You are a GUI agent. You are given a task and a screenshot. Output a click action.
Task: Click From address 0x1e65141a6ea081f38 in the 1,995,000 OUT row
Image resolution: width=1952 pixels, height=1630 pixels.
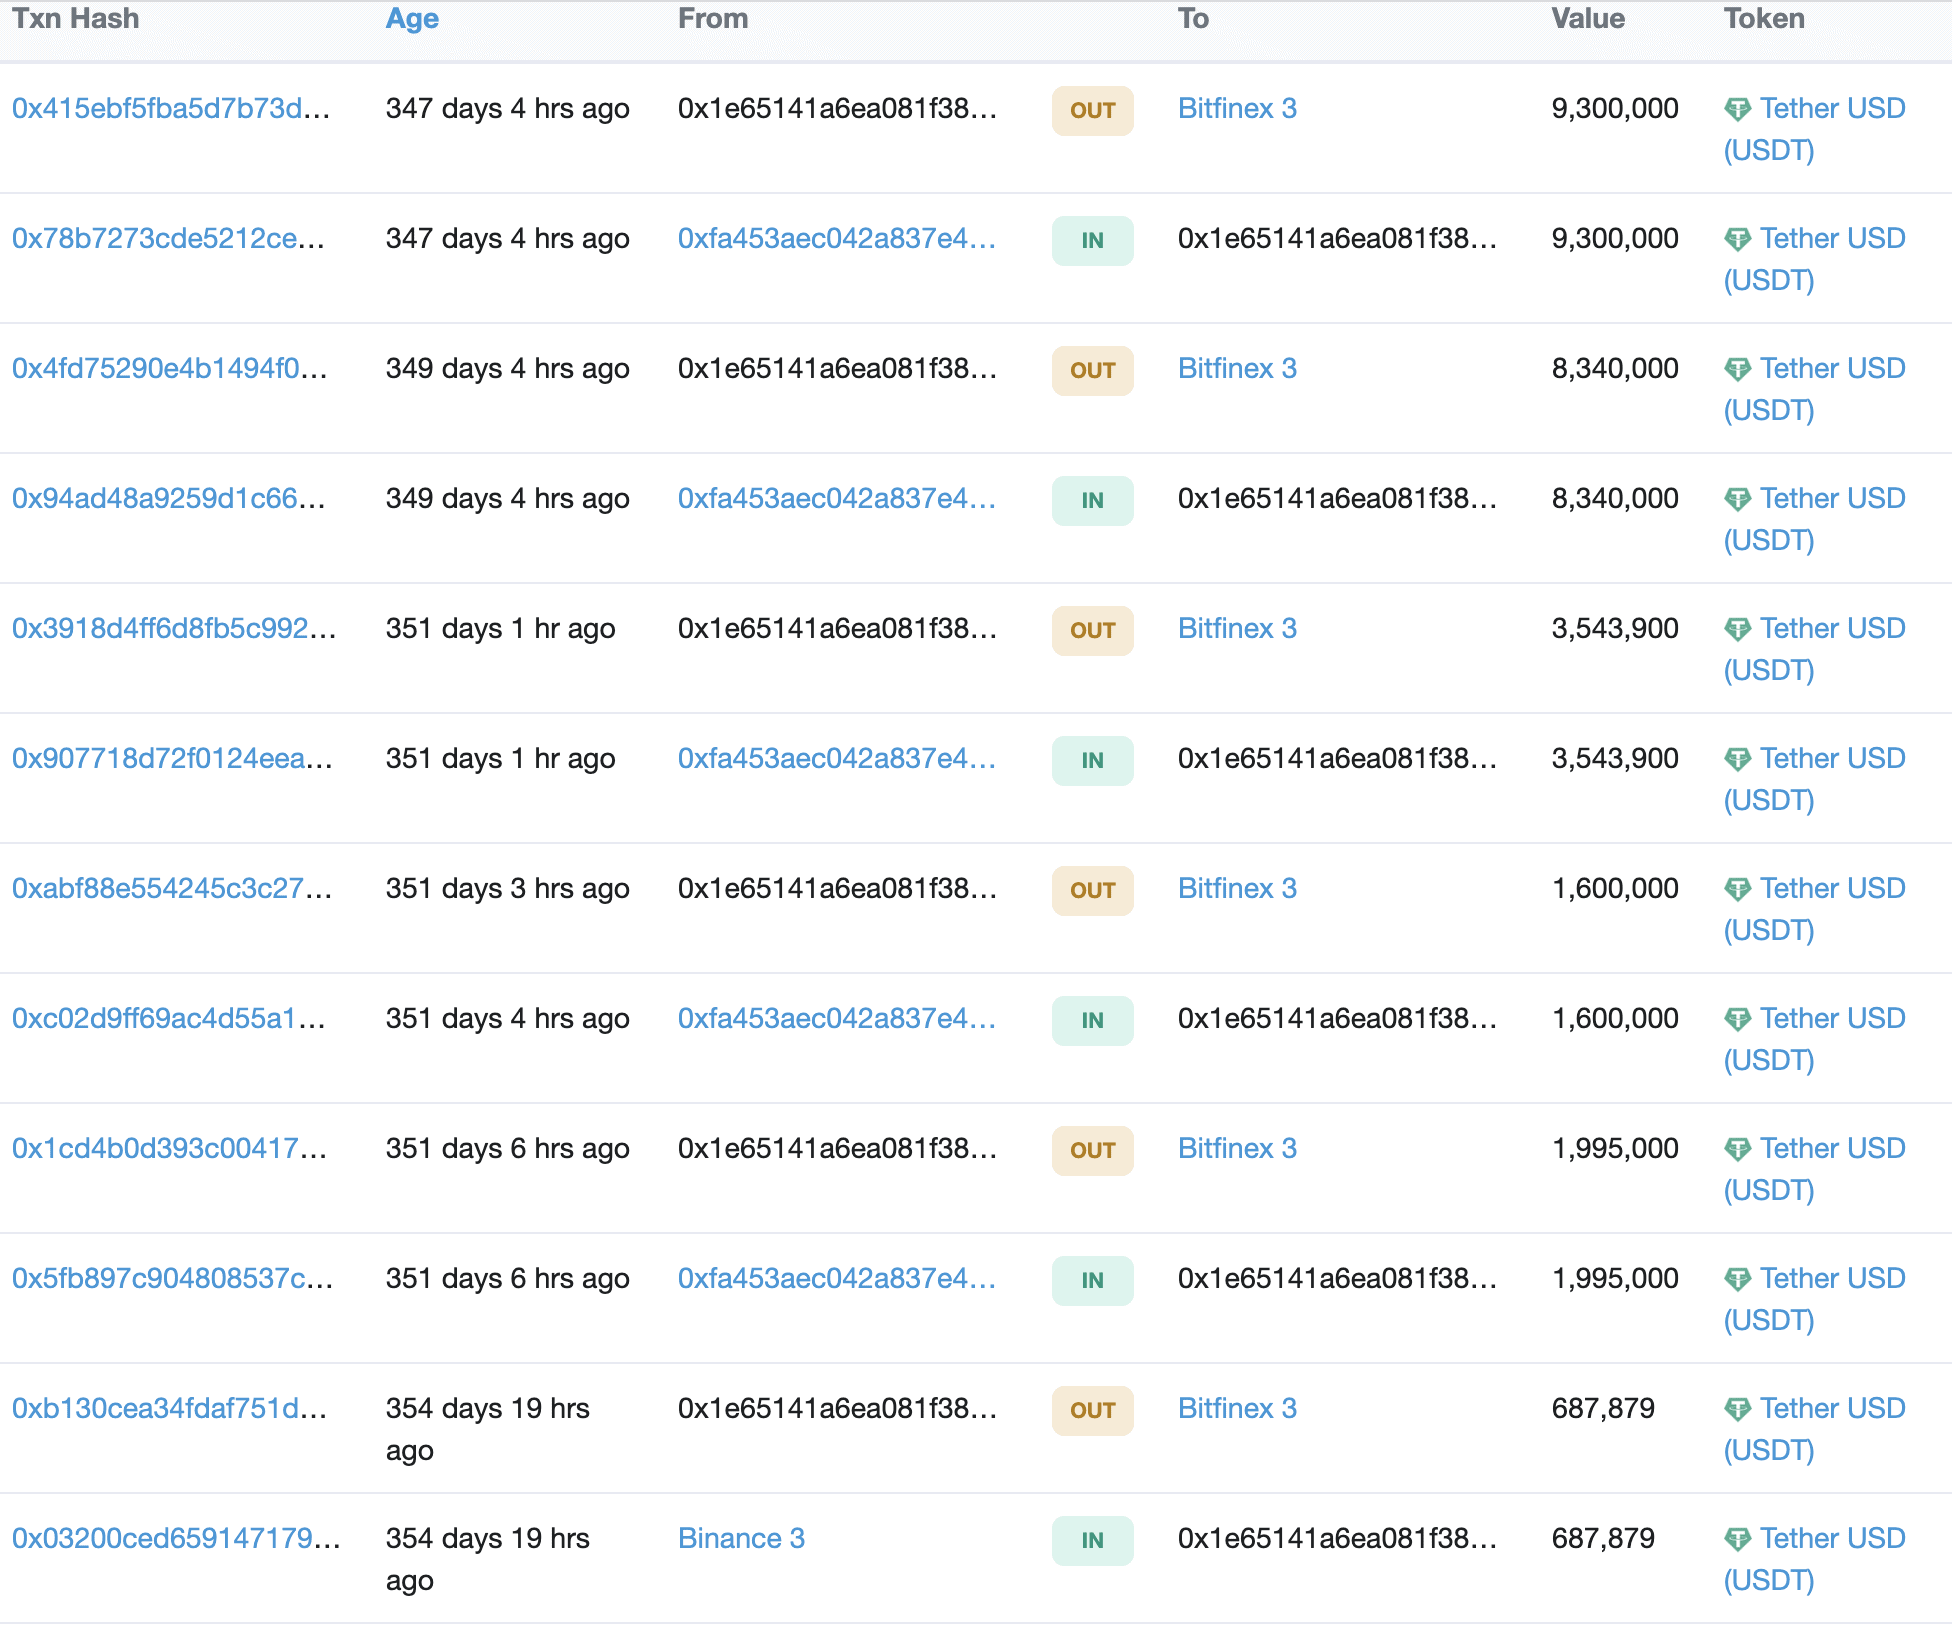click(837, 1148)
